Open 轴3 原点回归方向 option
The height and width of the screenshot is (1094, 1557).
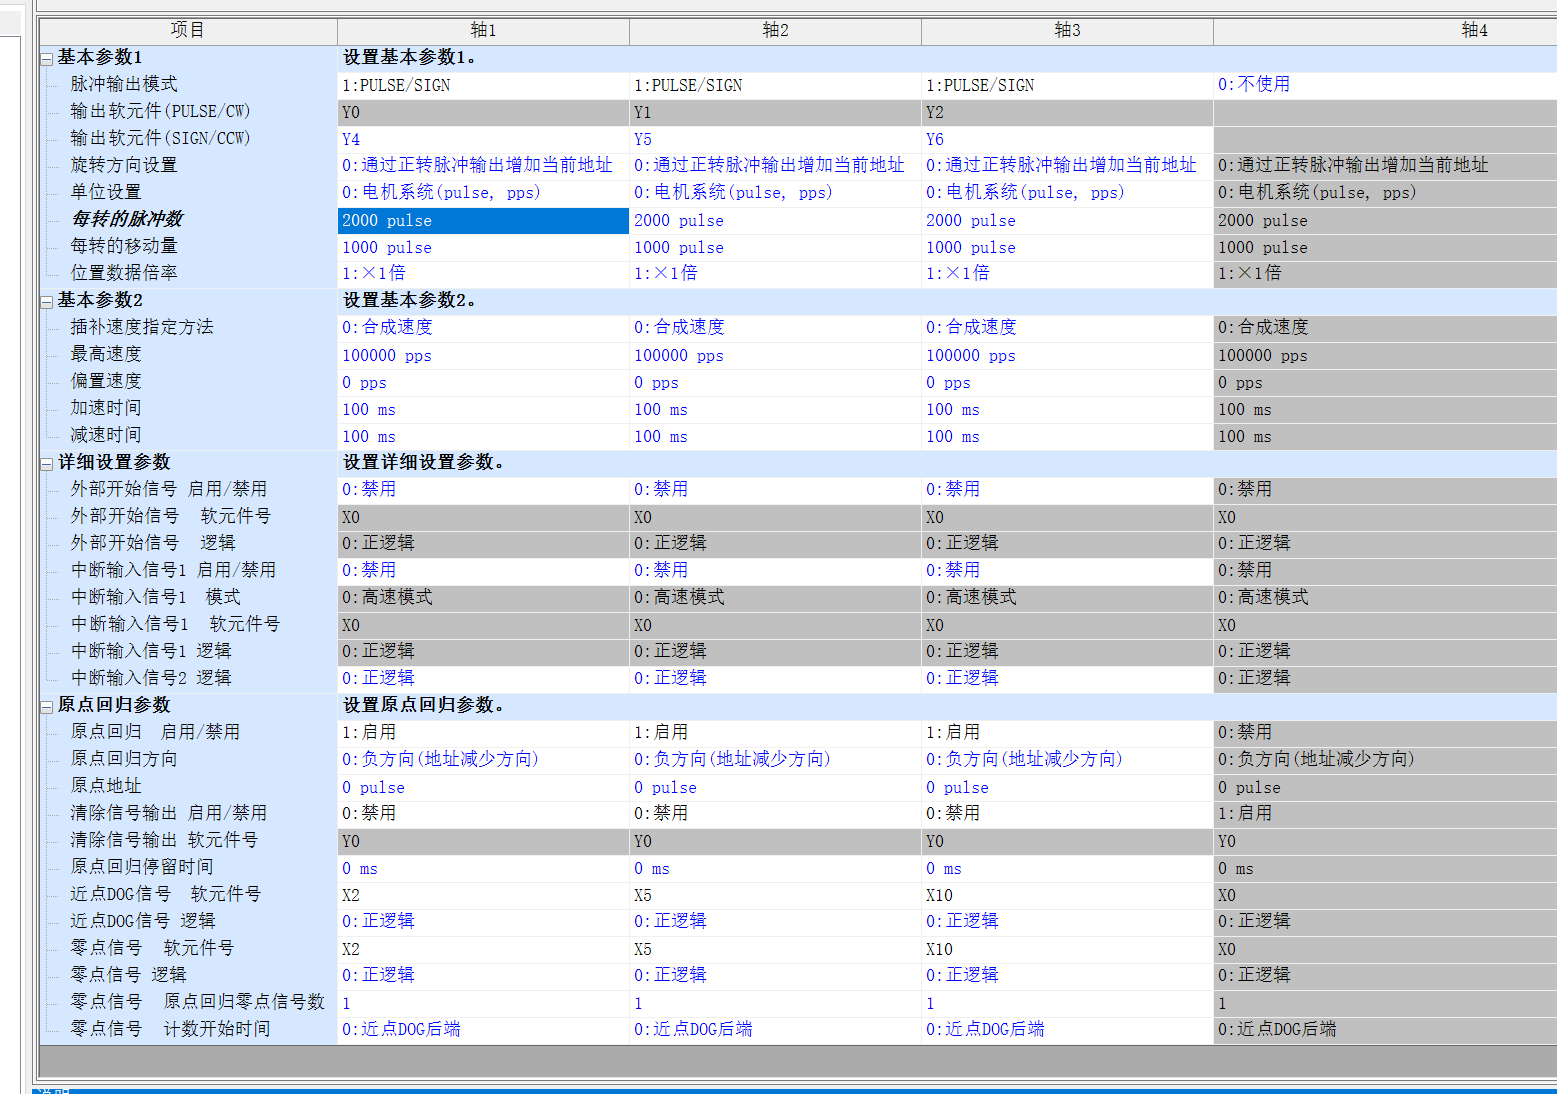1066,759
